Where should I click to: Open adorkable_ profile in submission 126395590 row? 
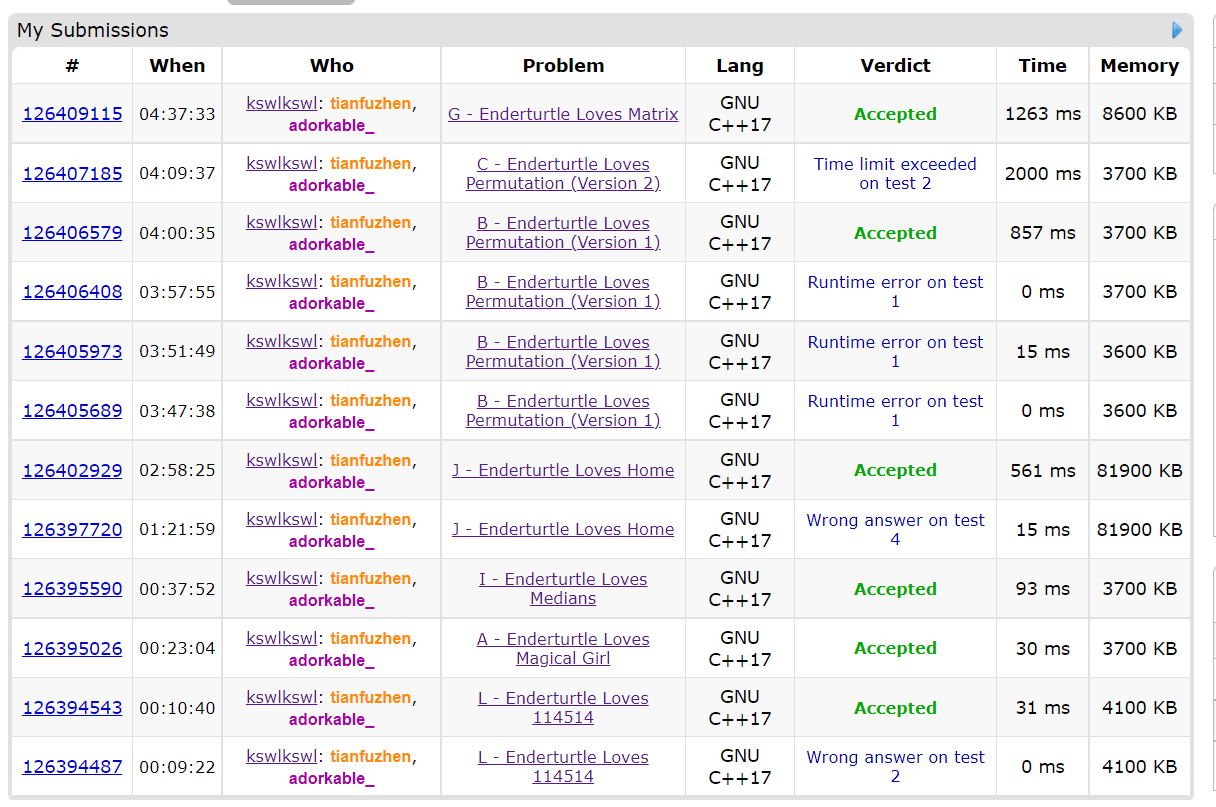pos(332,600)
